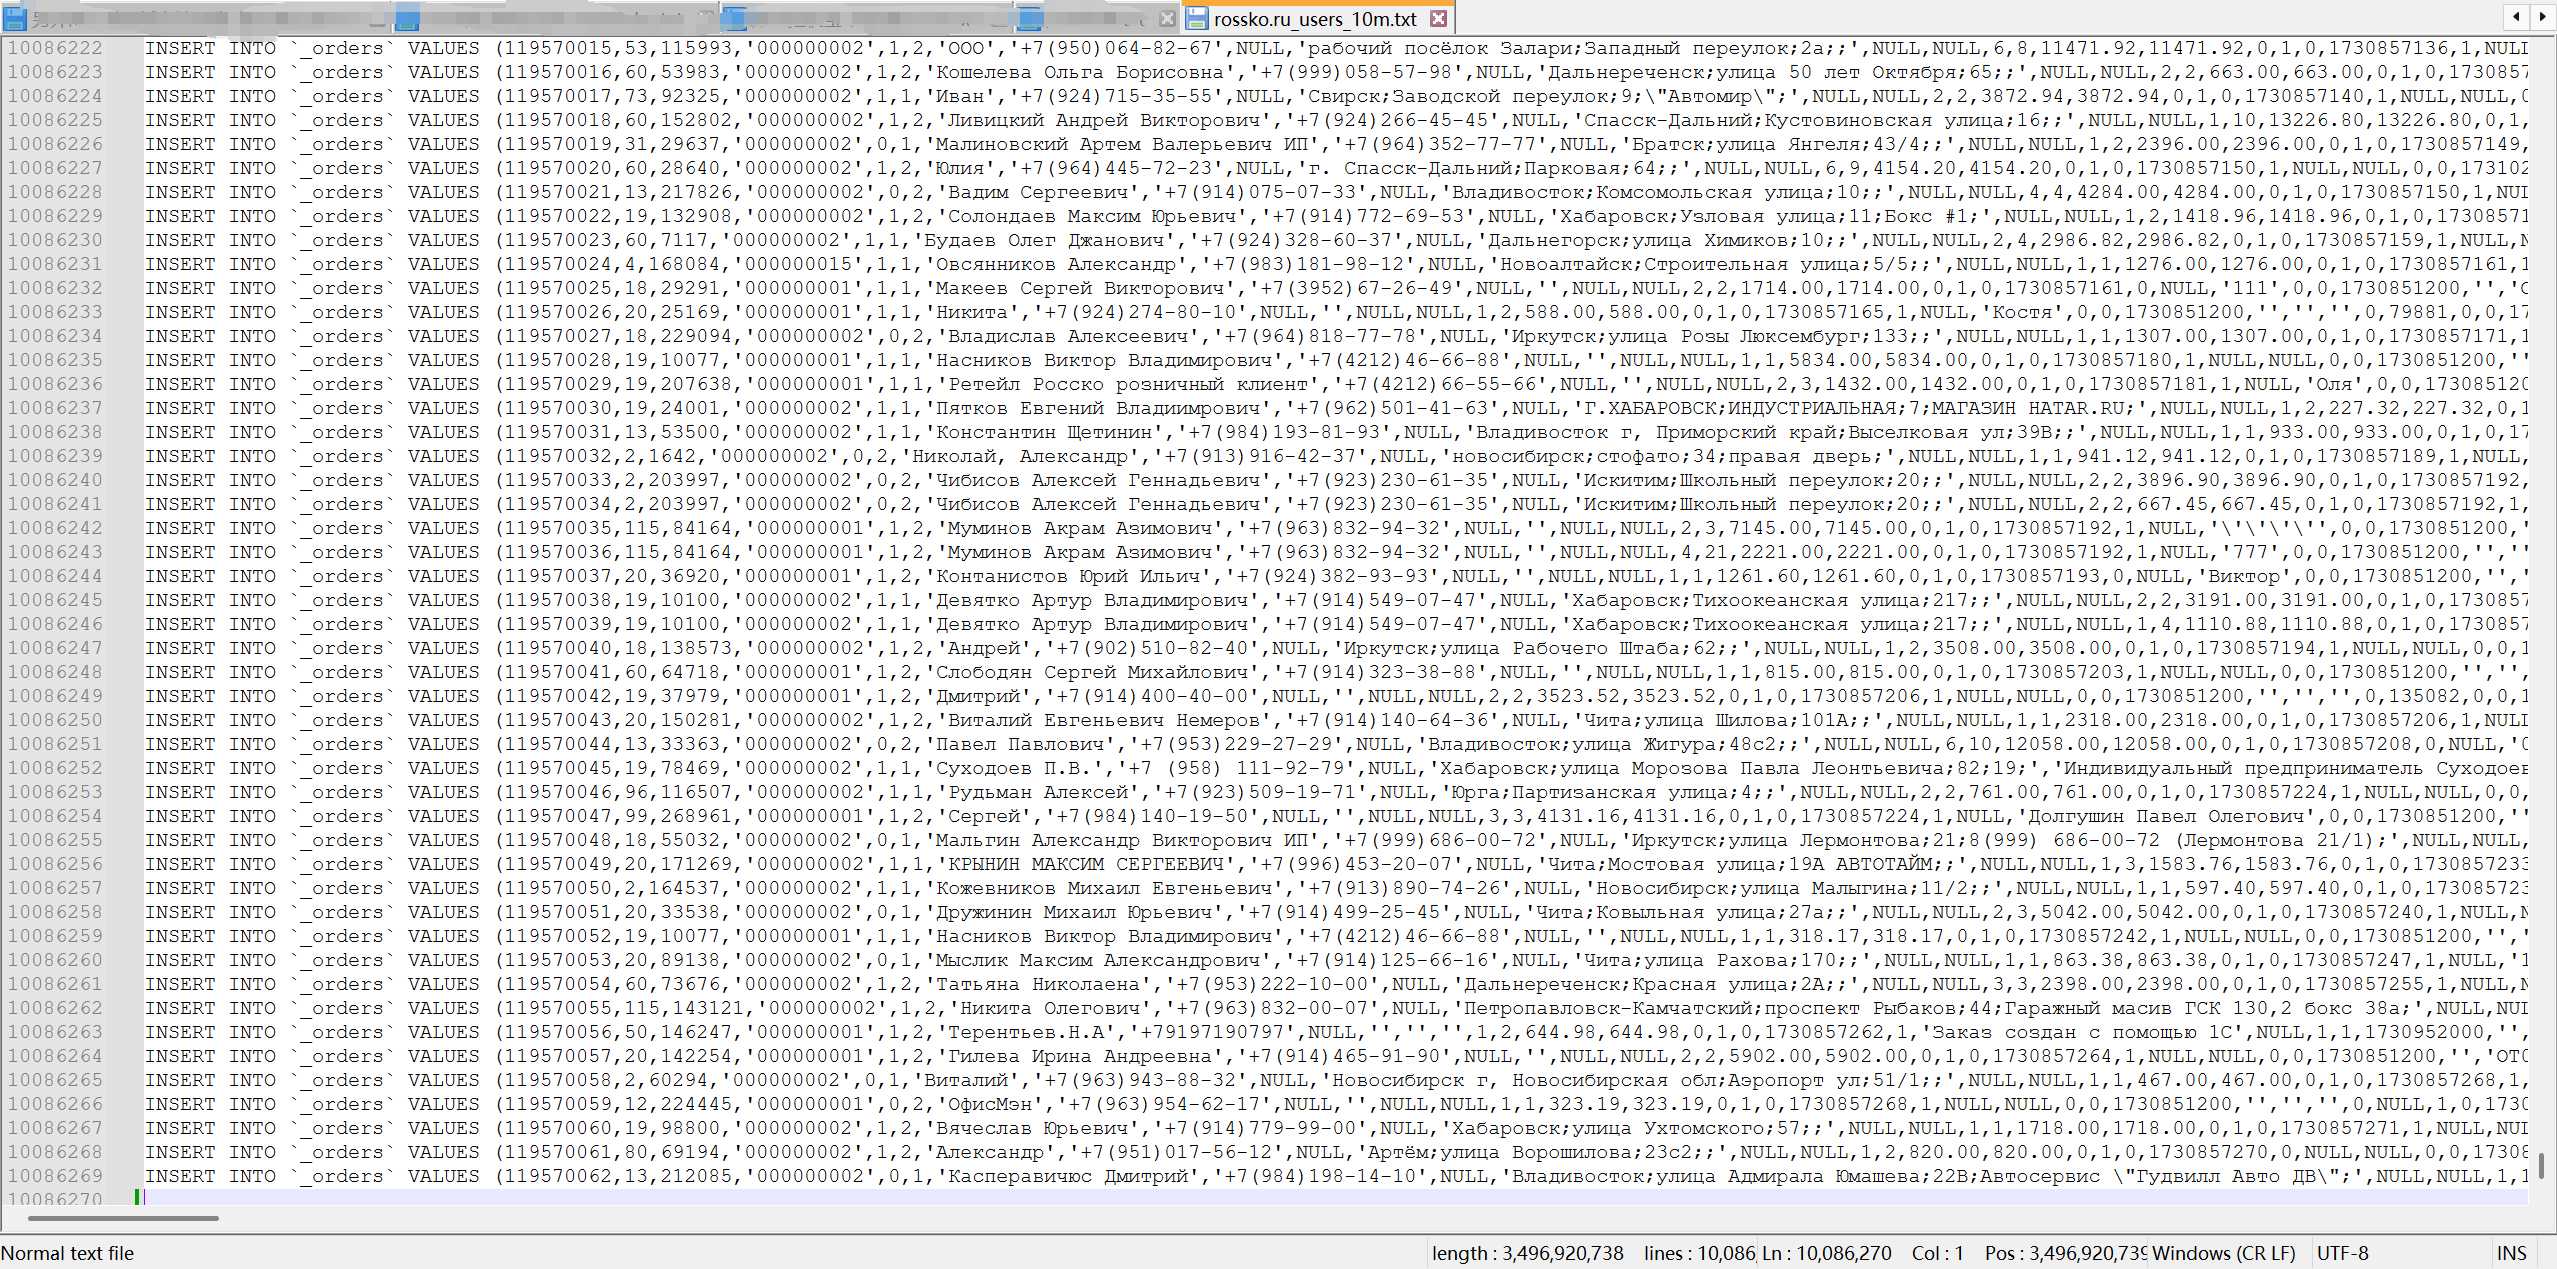Click the vertical scrollbar thumb on the right edge
The height and width of the screenshot is (1269, 2557).
point(2541,1165)
